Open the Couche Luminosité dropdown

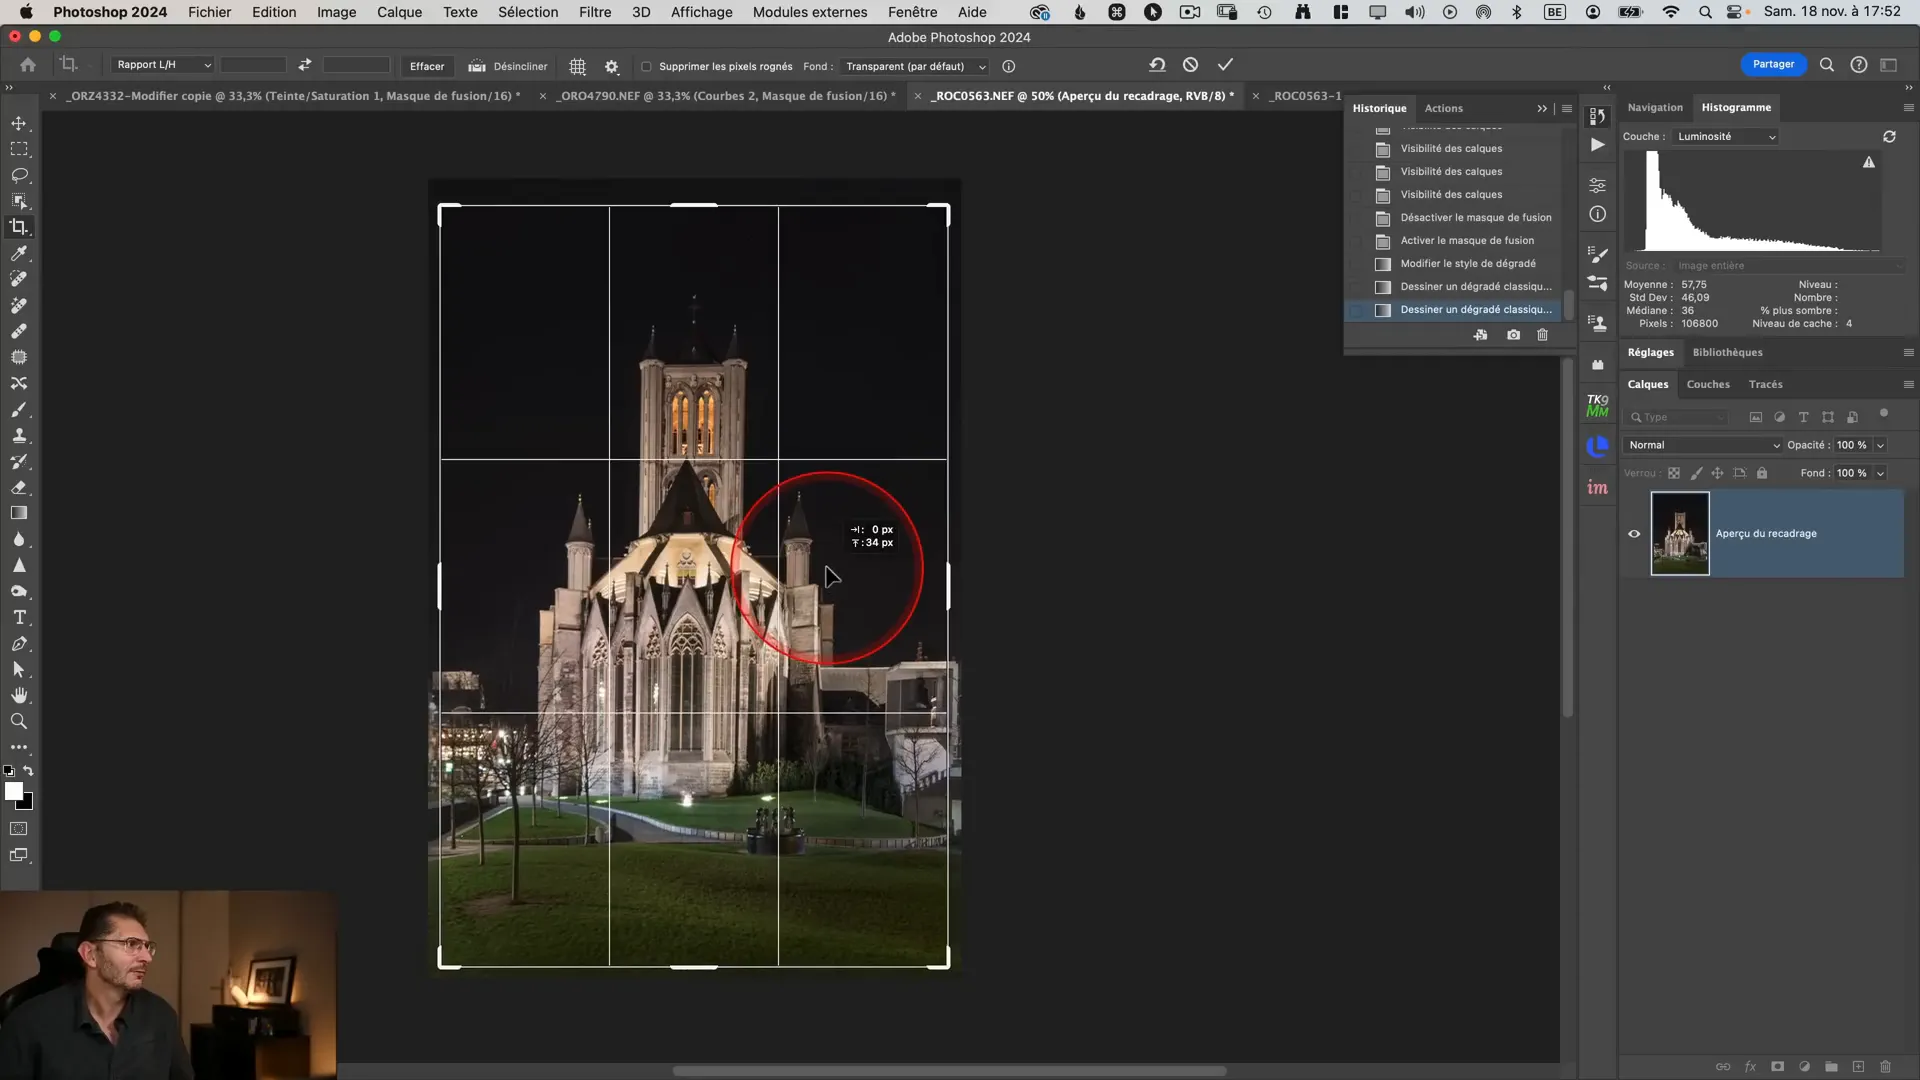[x=1726, y=137]
